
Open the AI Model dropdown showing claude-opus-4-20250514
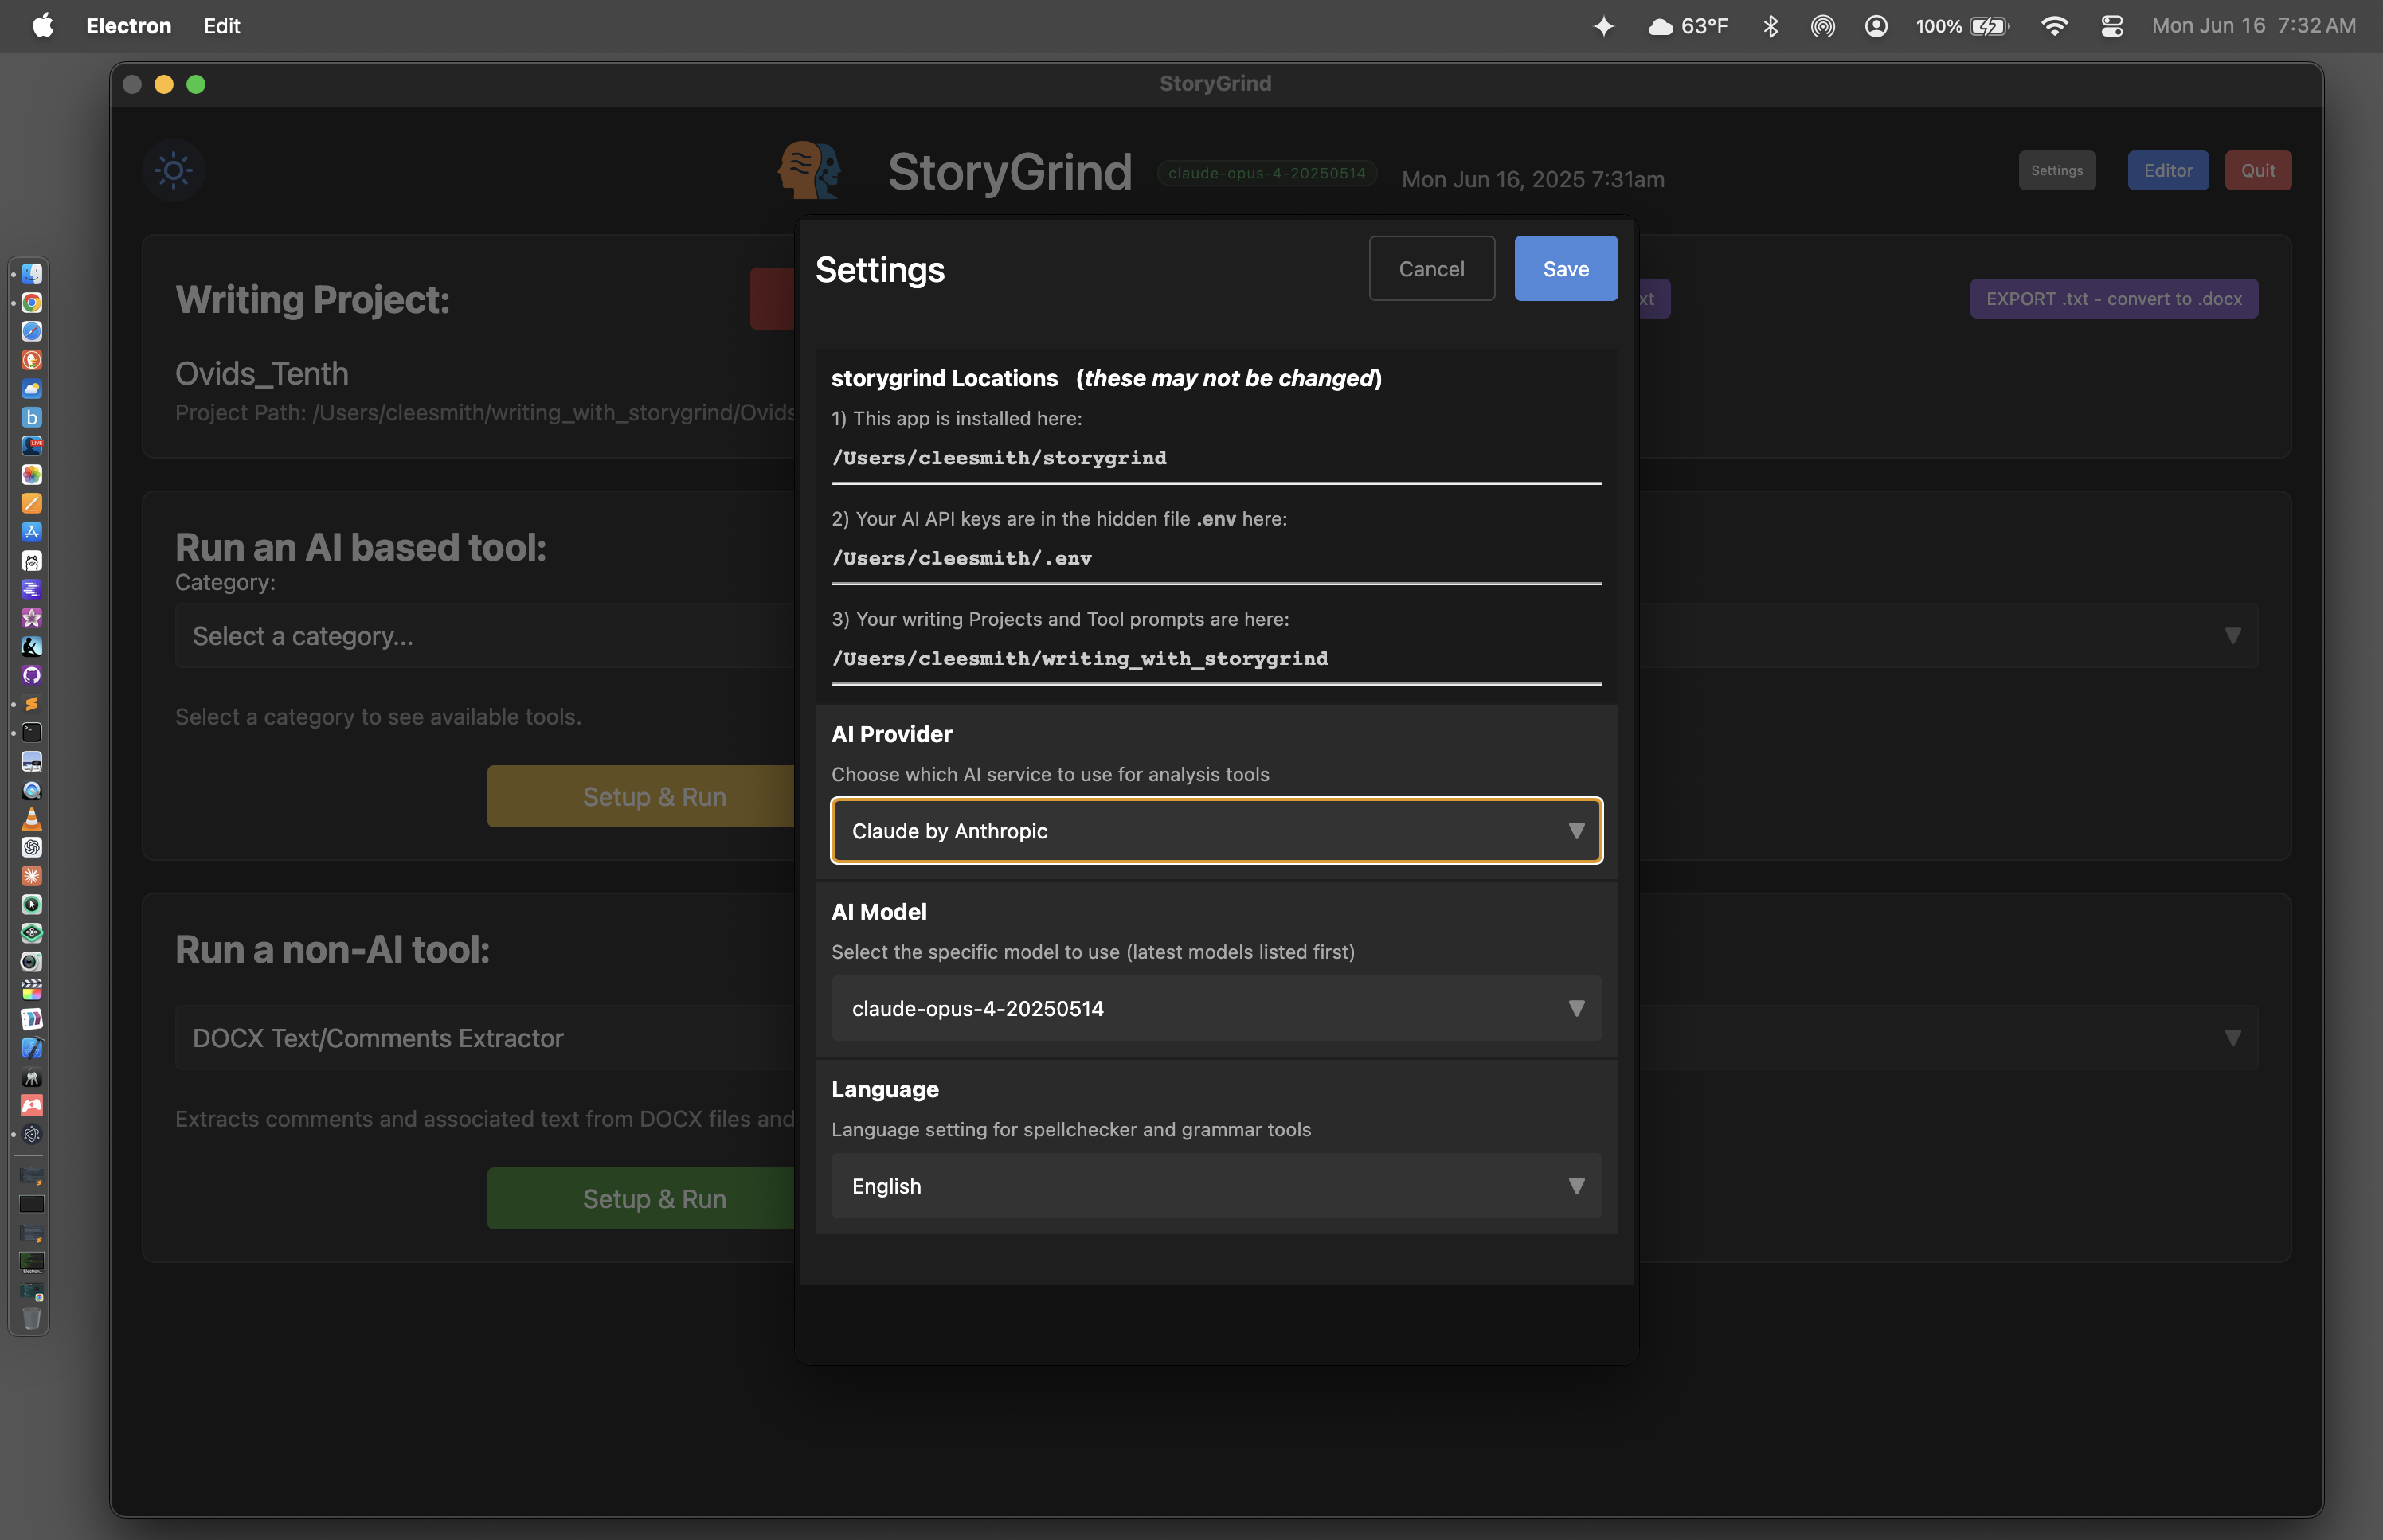(1216, 1008)
